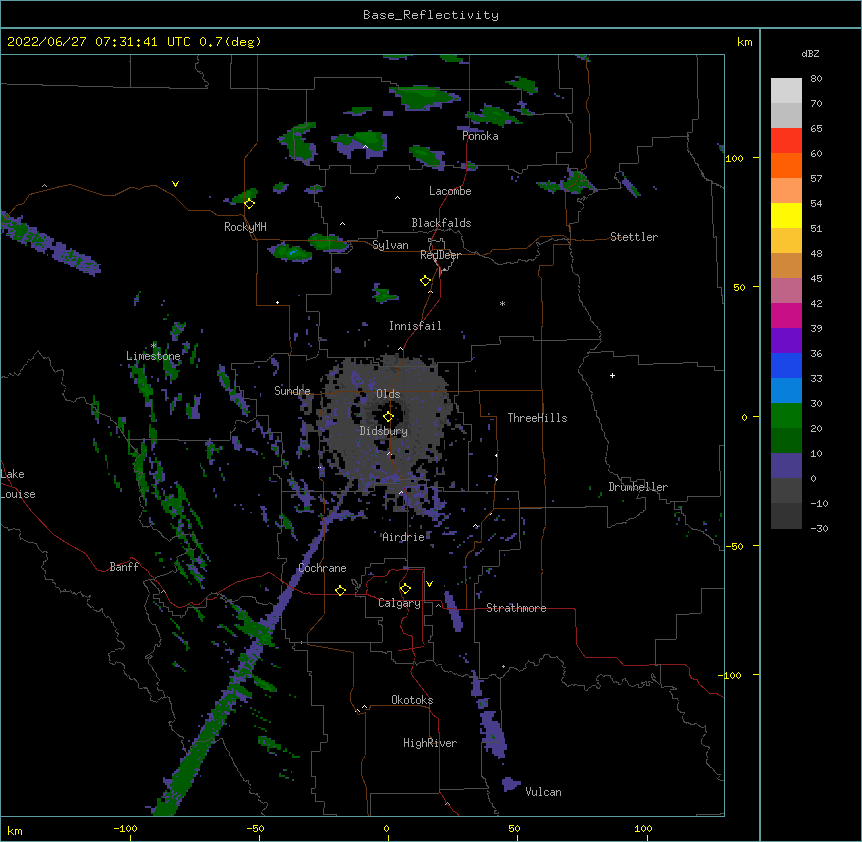Click the RockyMH label
Screen dimensions: 862x842
pos(245,227)
